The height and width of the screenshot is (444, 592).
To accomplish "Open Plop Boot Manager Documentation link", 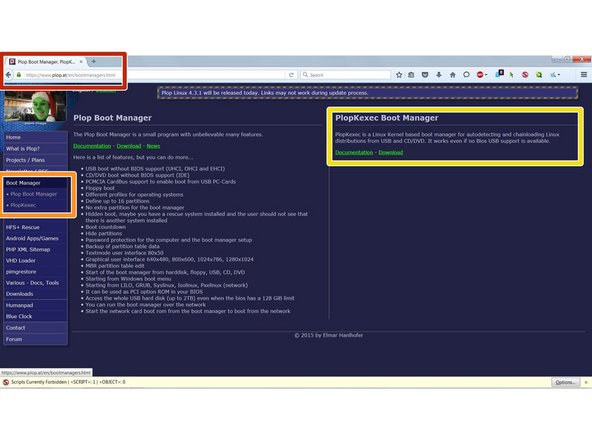I will click(92, 146).
